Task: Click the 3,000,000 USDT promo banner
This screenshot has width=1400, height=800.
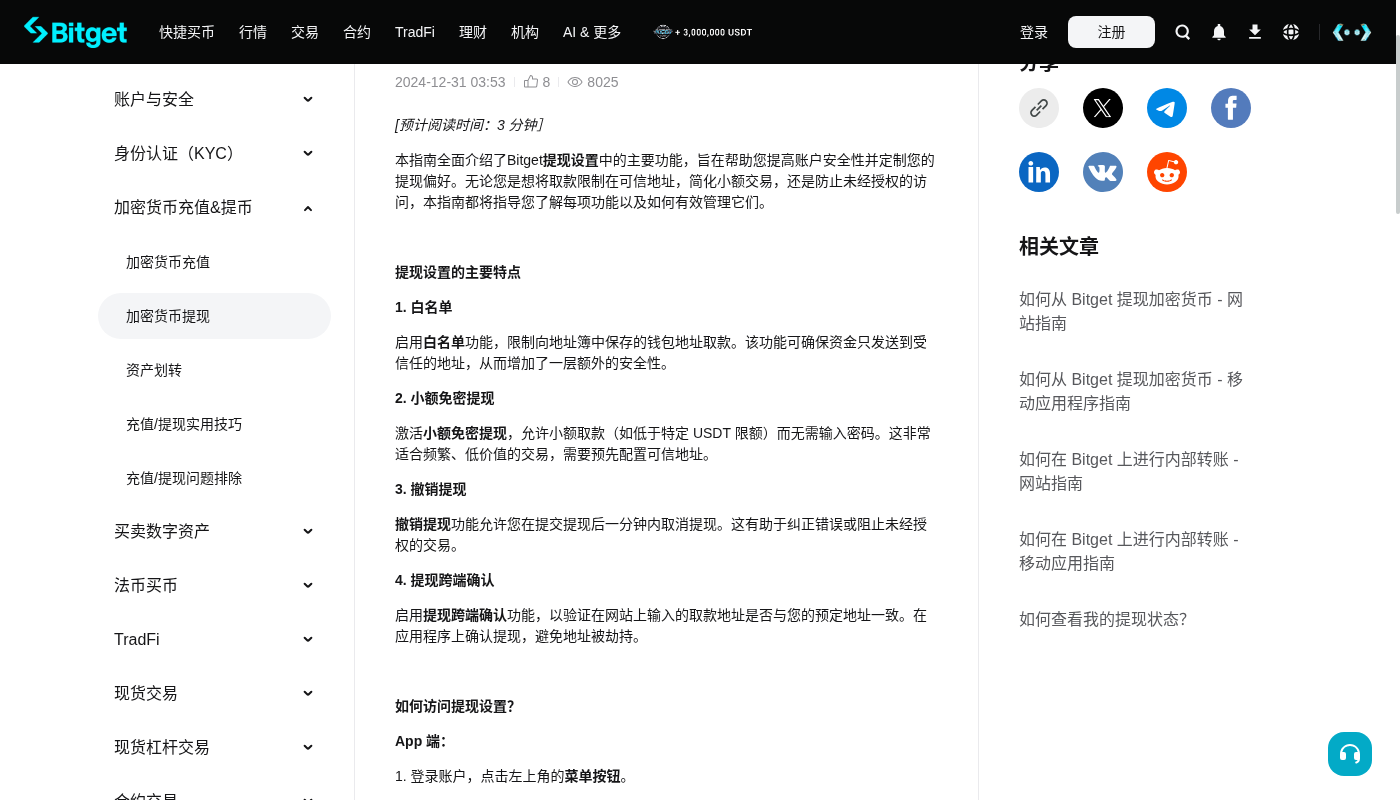Action: pos(703,32)
